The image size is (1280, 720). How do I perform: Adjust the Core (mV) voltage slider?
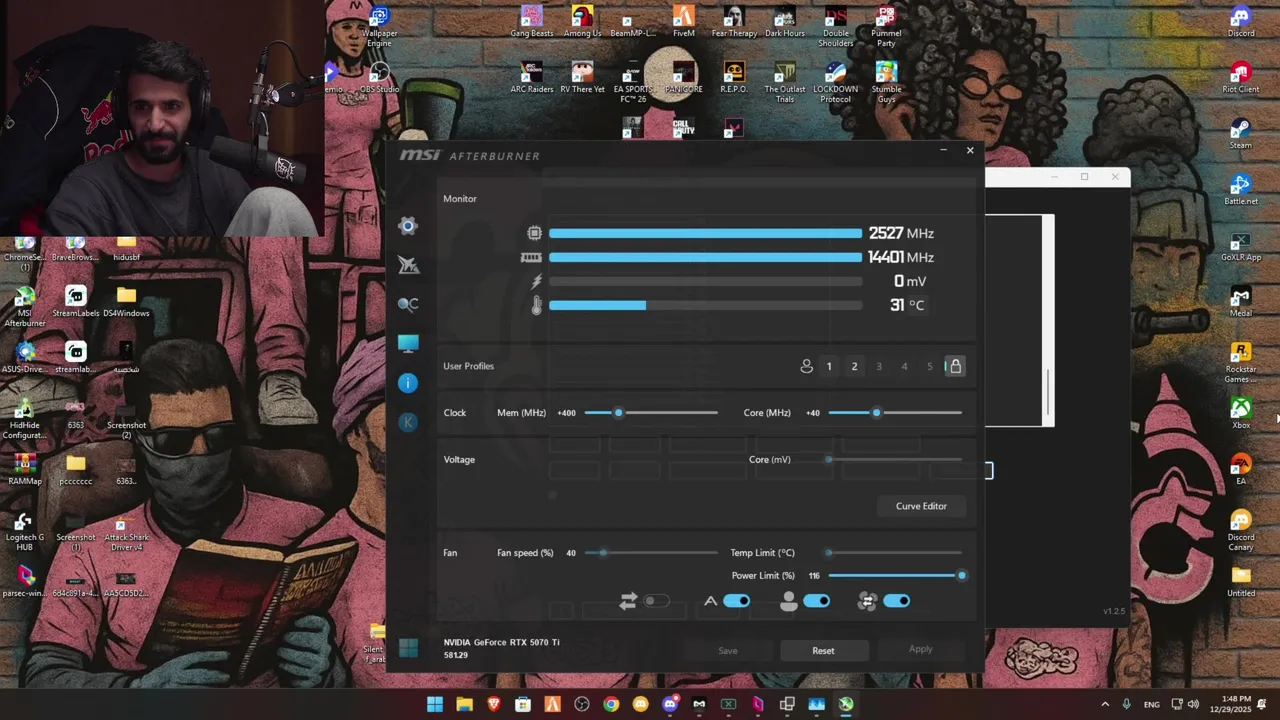[x=895, y=460]
